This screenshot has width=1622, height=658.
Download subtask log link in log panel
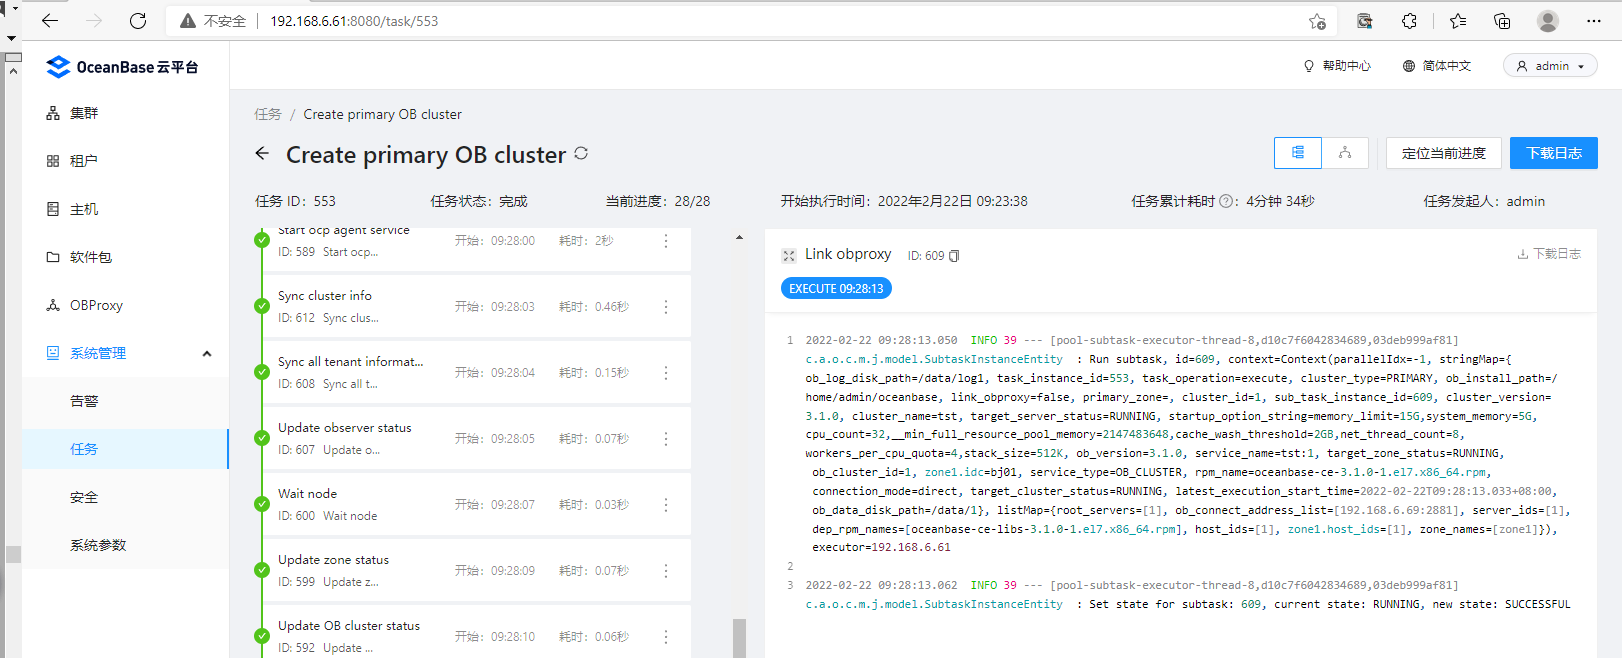pyautogui.click(x=1549, y=254)
